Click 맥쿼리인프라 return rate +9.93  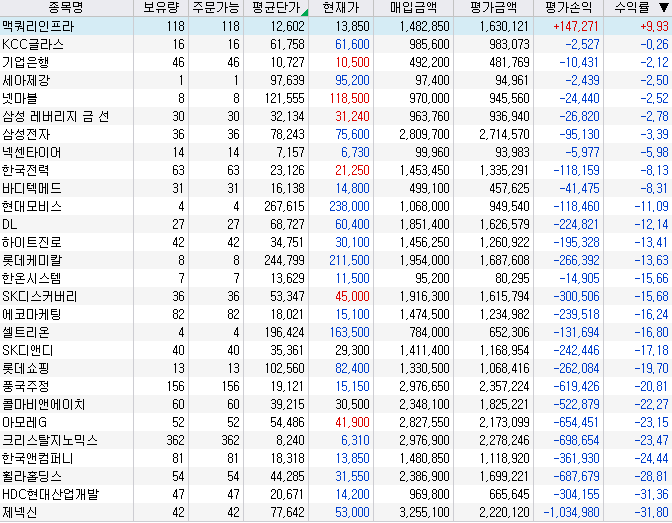pyautogui.click(x=654, y=26)
